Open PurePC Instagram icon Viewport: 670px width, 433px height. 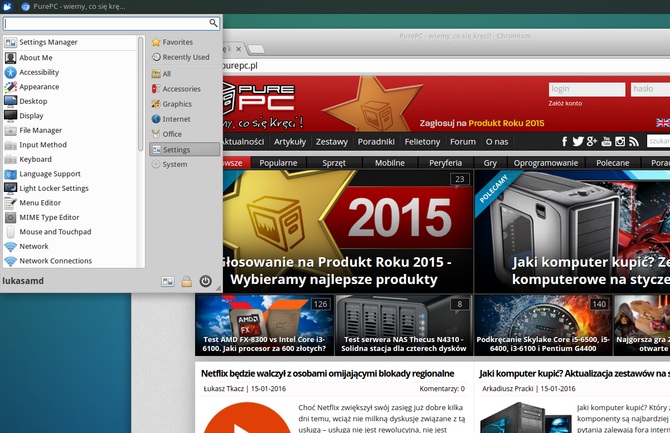pyautogui.click(x=620, y=141)
